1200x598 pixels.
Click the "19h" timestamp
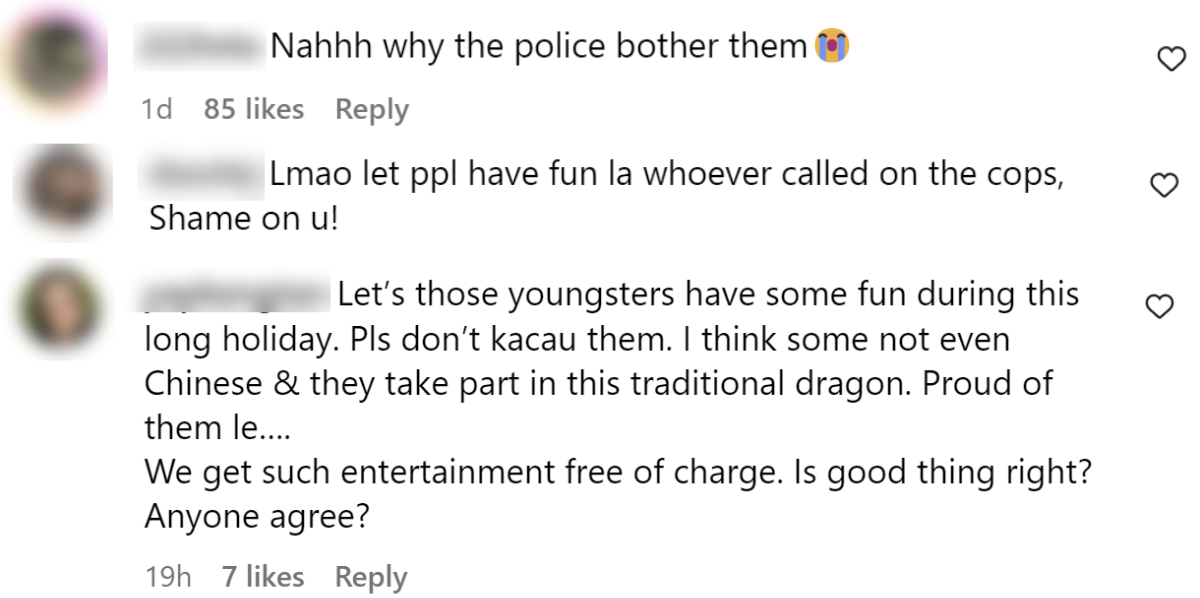[167, 577]
